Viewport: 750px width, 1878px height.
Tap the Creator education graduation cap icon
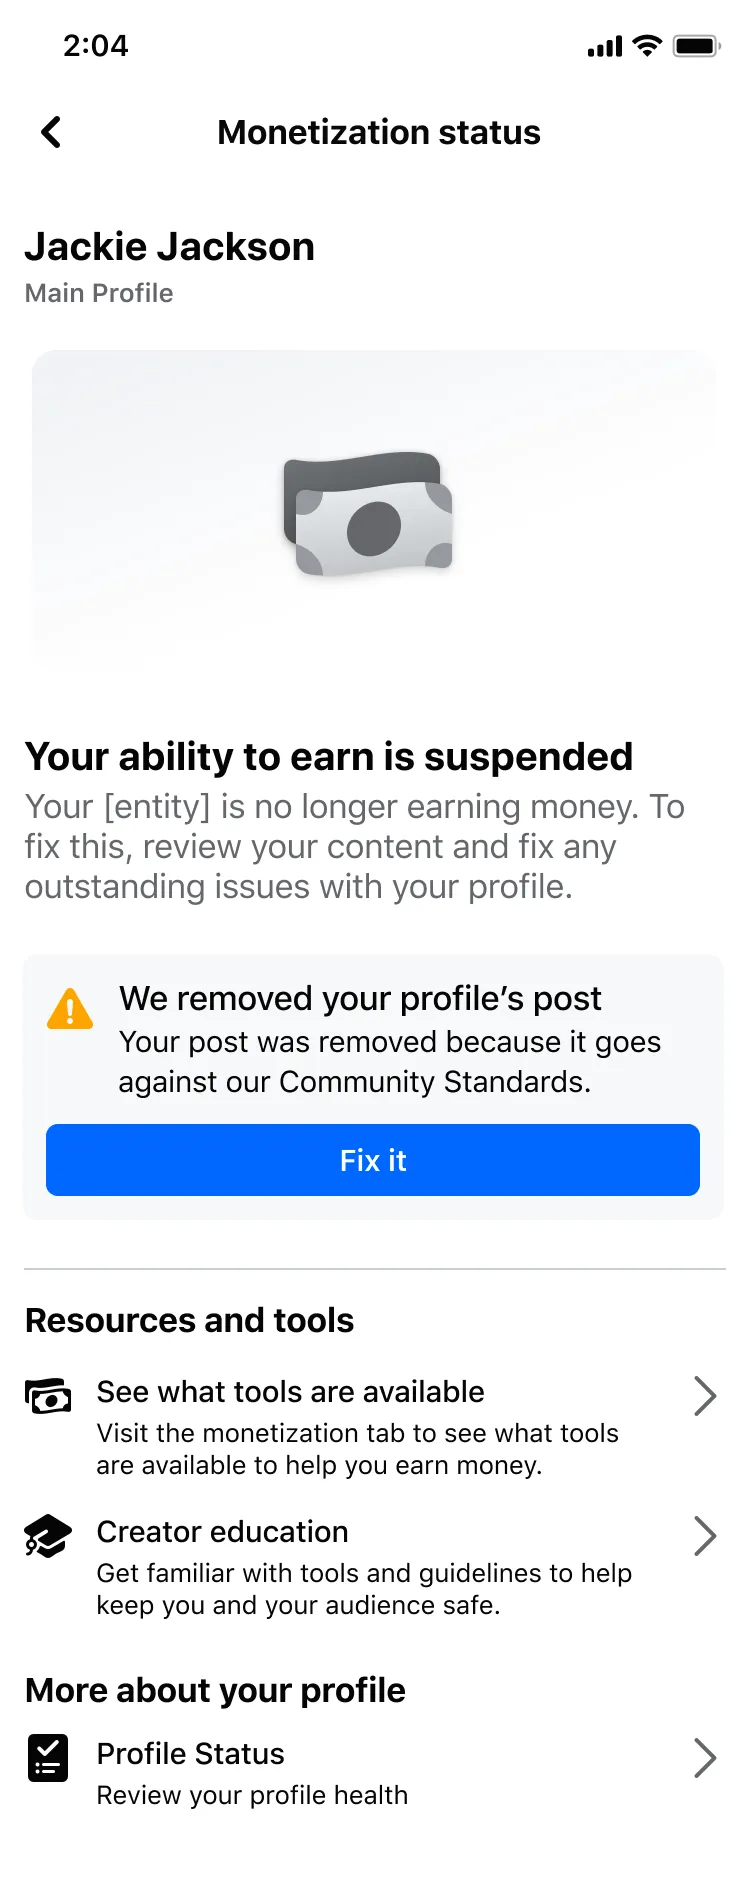(x=48, y=1536)
